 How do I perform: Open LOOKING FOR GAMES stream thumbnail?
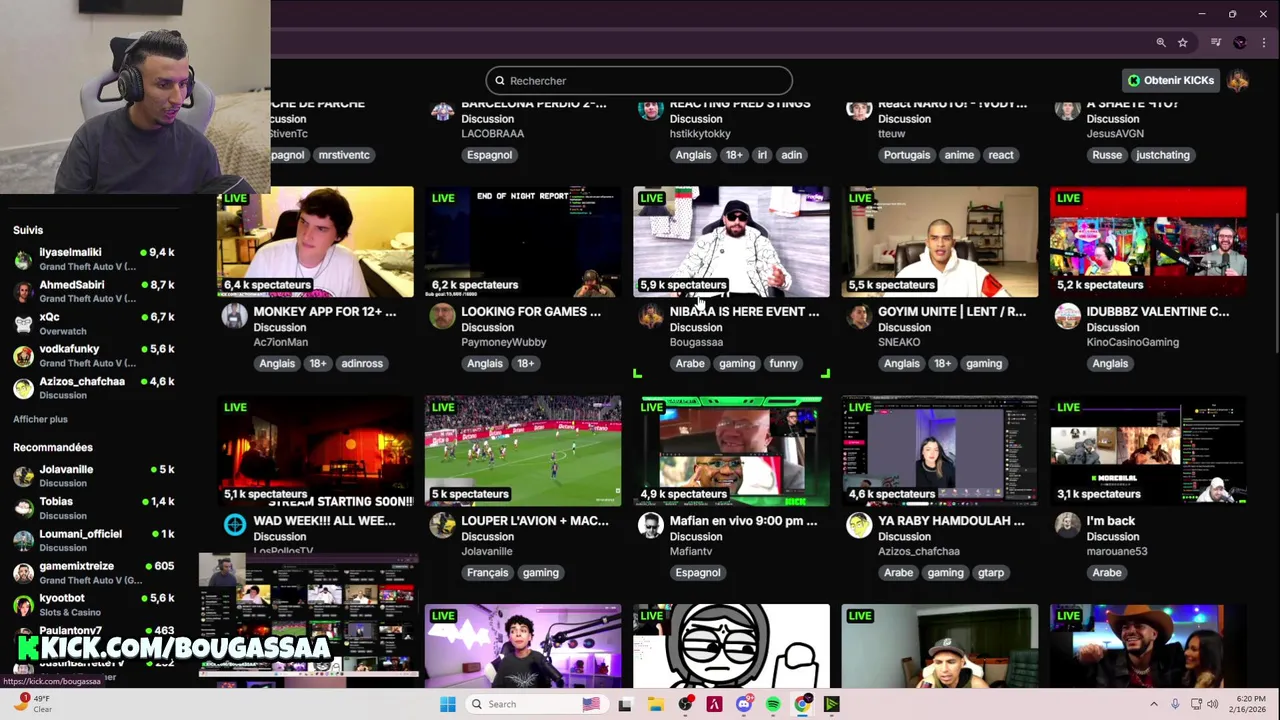pos(523,242)
